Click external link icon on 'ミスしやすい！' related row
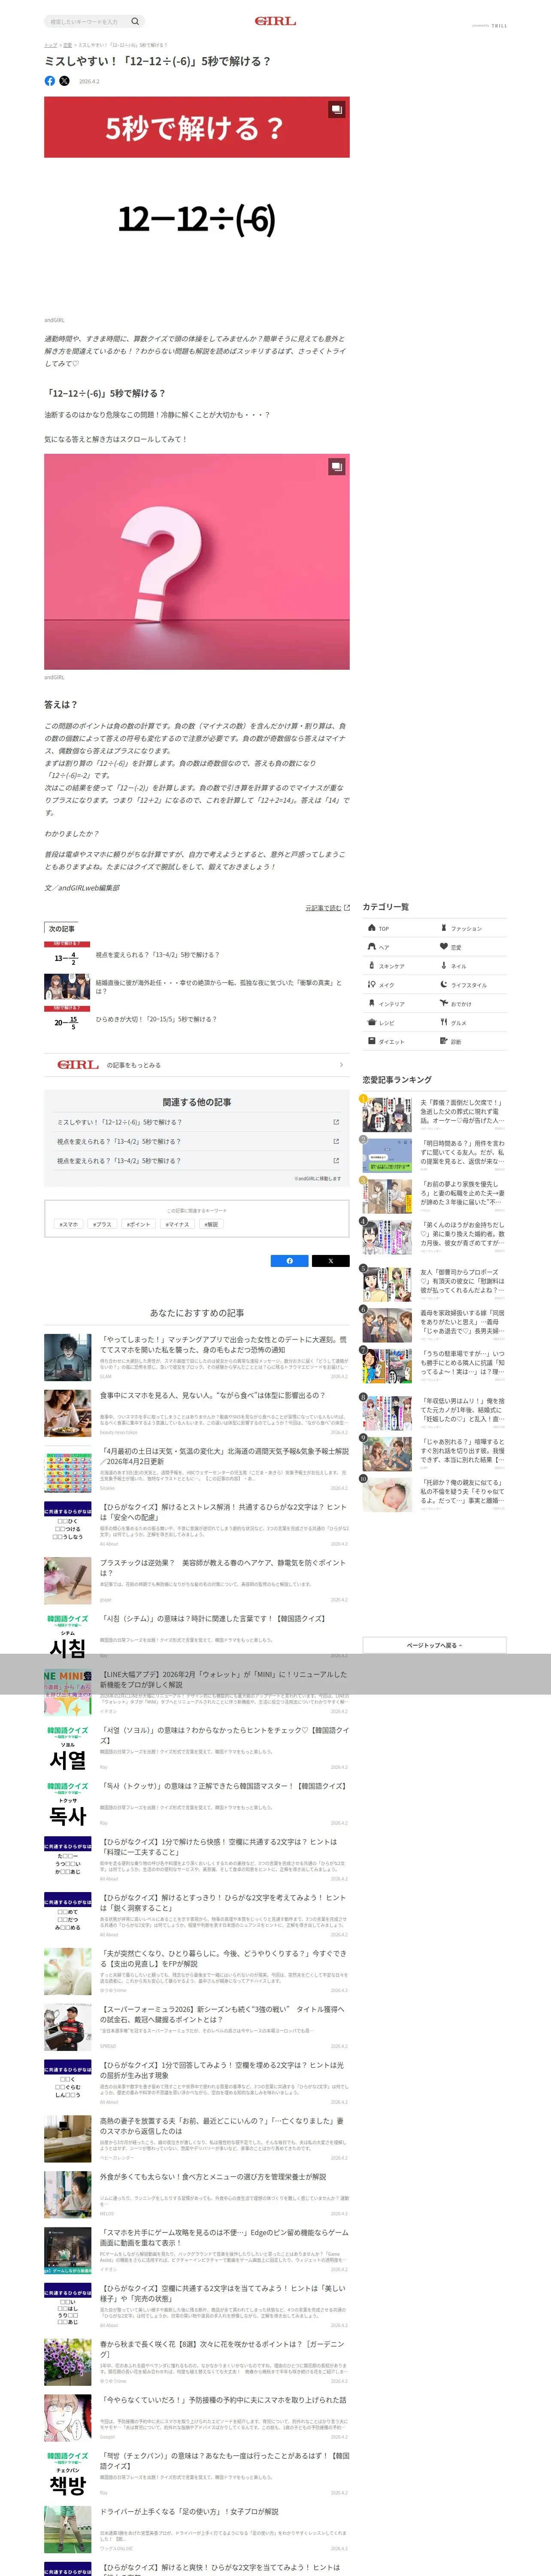Screen dimensions: 551x2576 click(336, 1122)
